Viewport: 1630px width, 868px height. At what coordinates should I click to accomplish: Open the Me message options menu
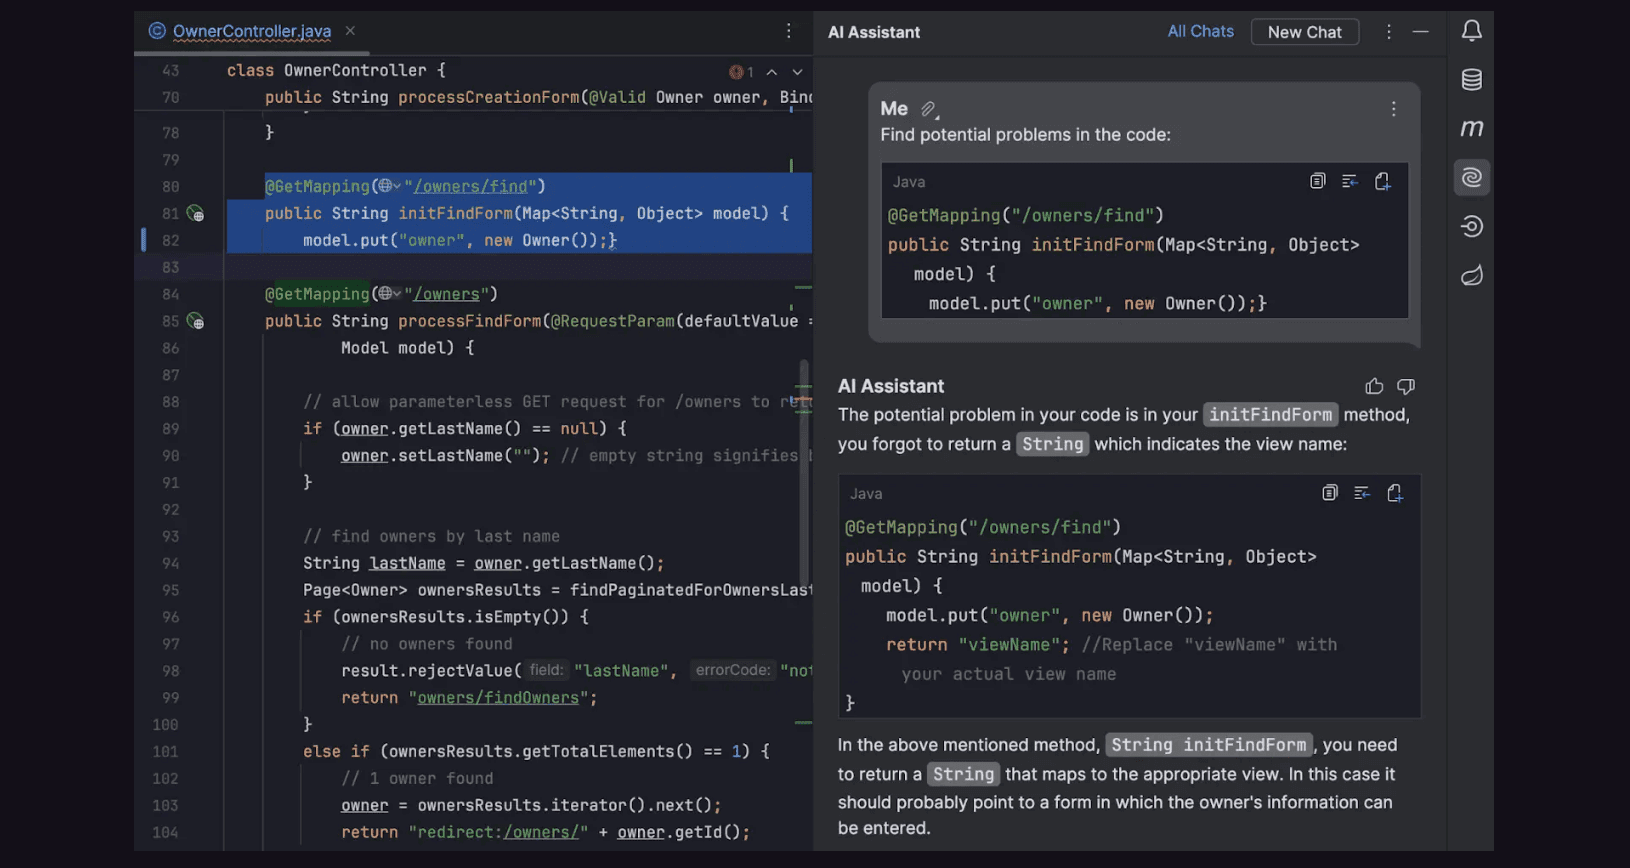[x=1393, y=109]
